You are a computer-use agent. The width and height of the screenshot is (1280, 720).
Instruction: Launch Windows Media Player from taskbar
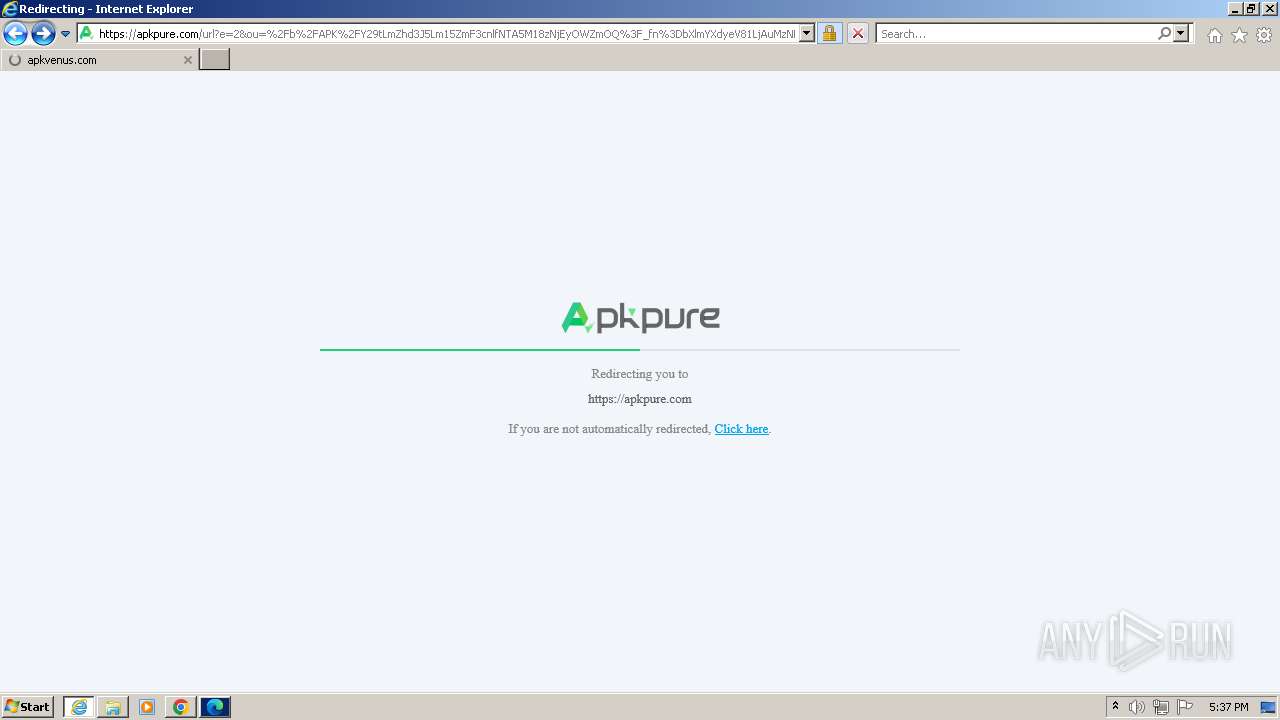(147, 707)
